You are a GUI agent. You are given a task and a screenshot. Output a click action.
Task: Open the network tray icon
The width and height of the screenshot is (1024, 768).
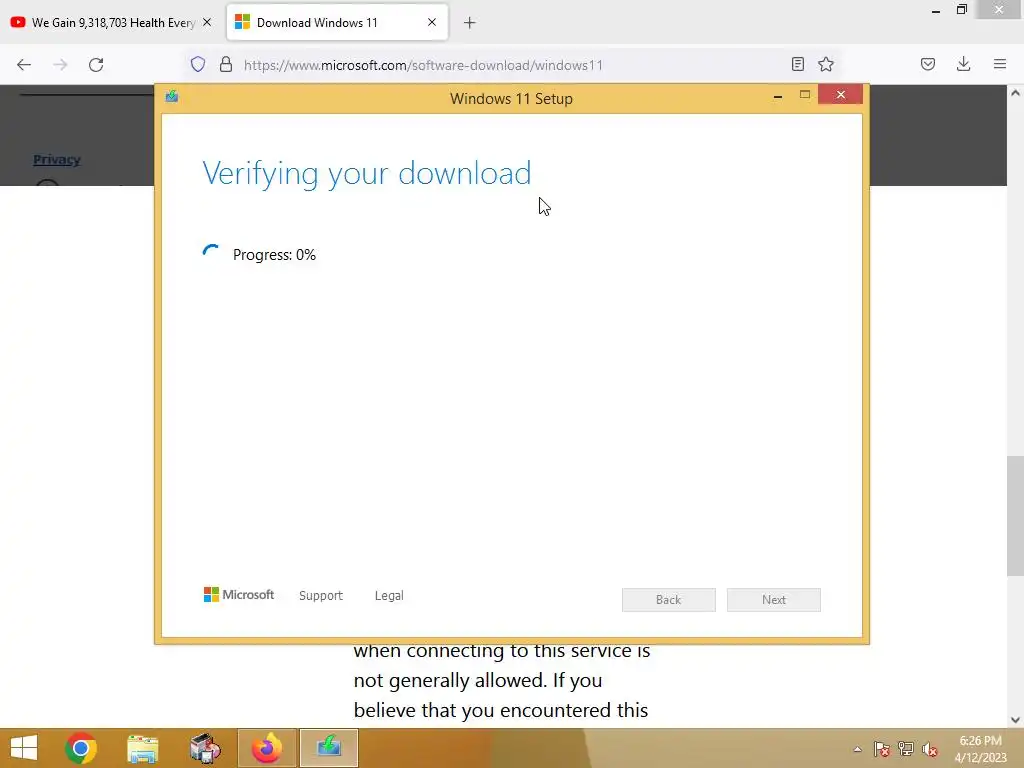point(906,748)
